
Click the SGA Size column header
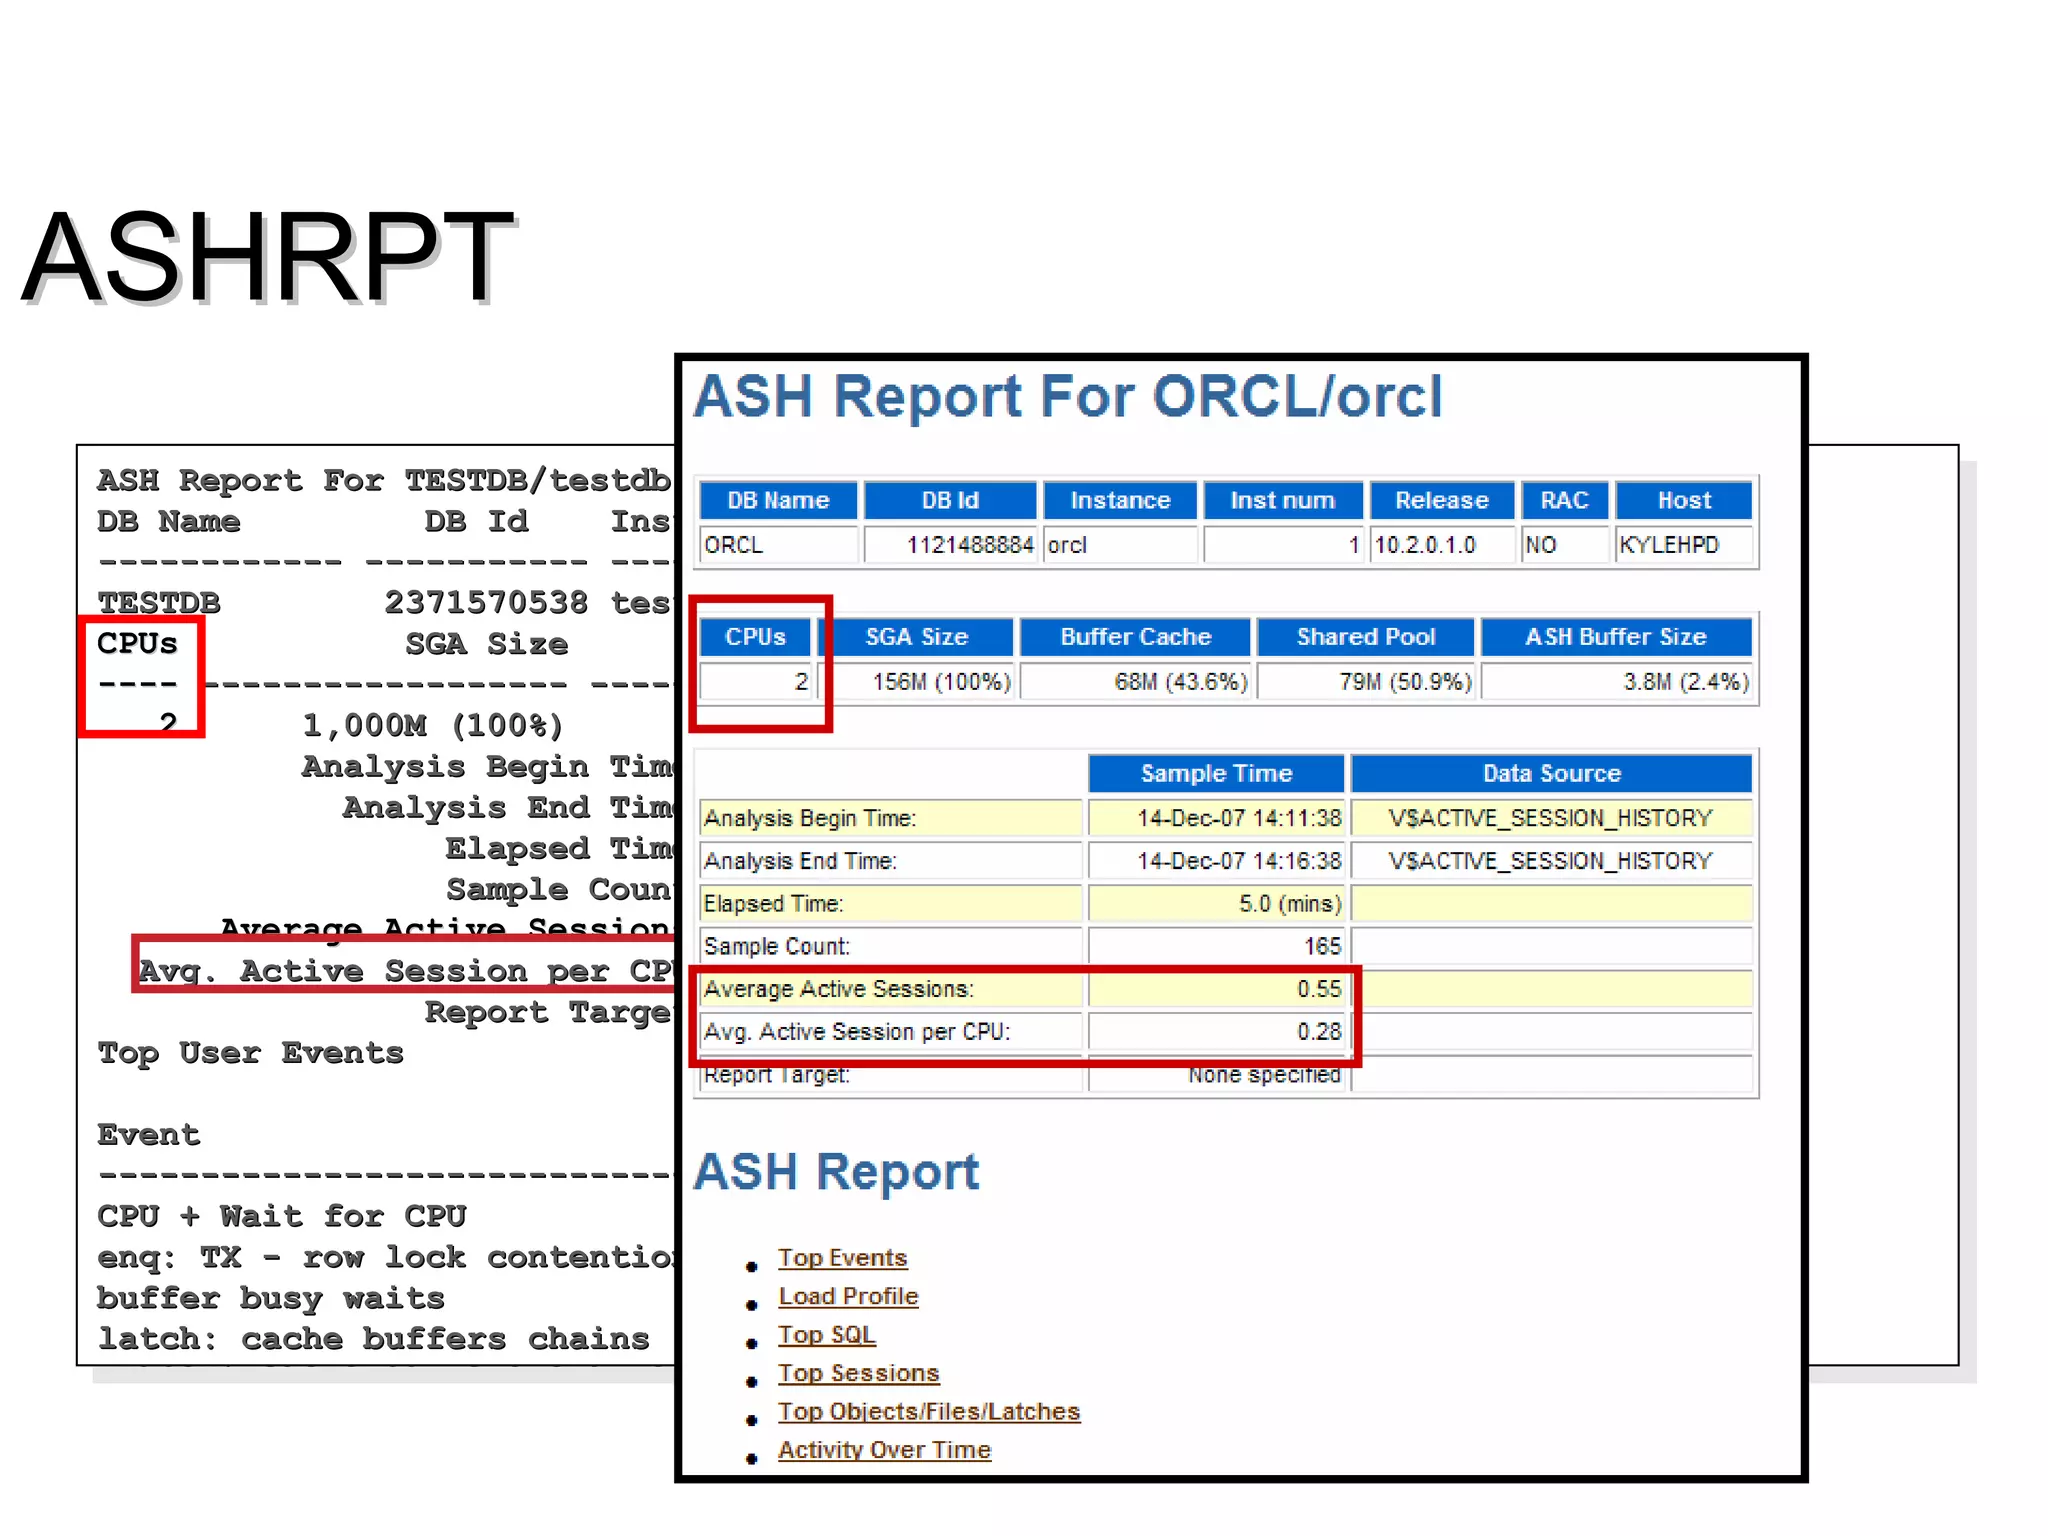tap(917, 637)
